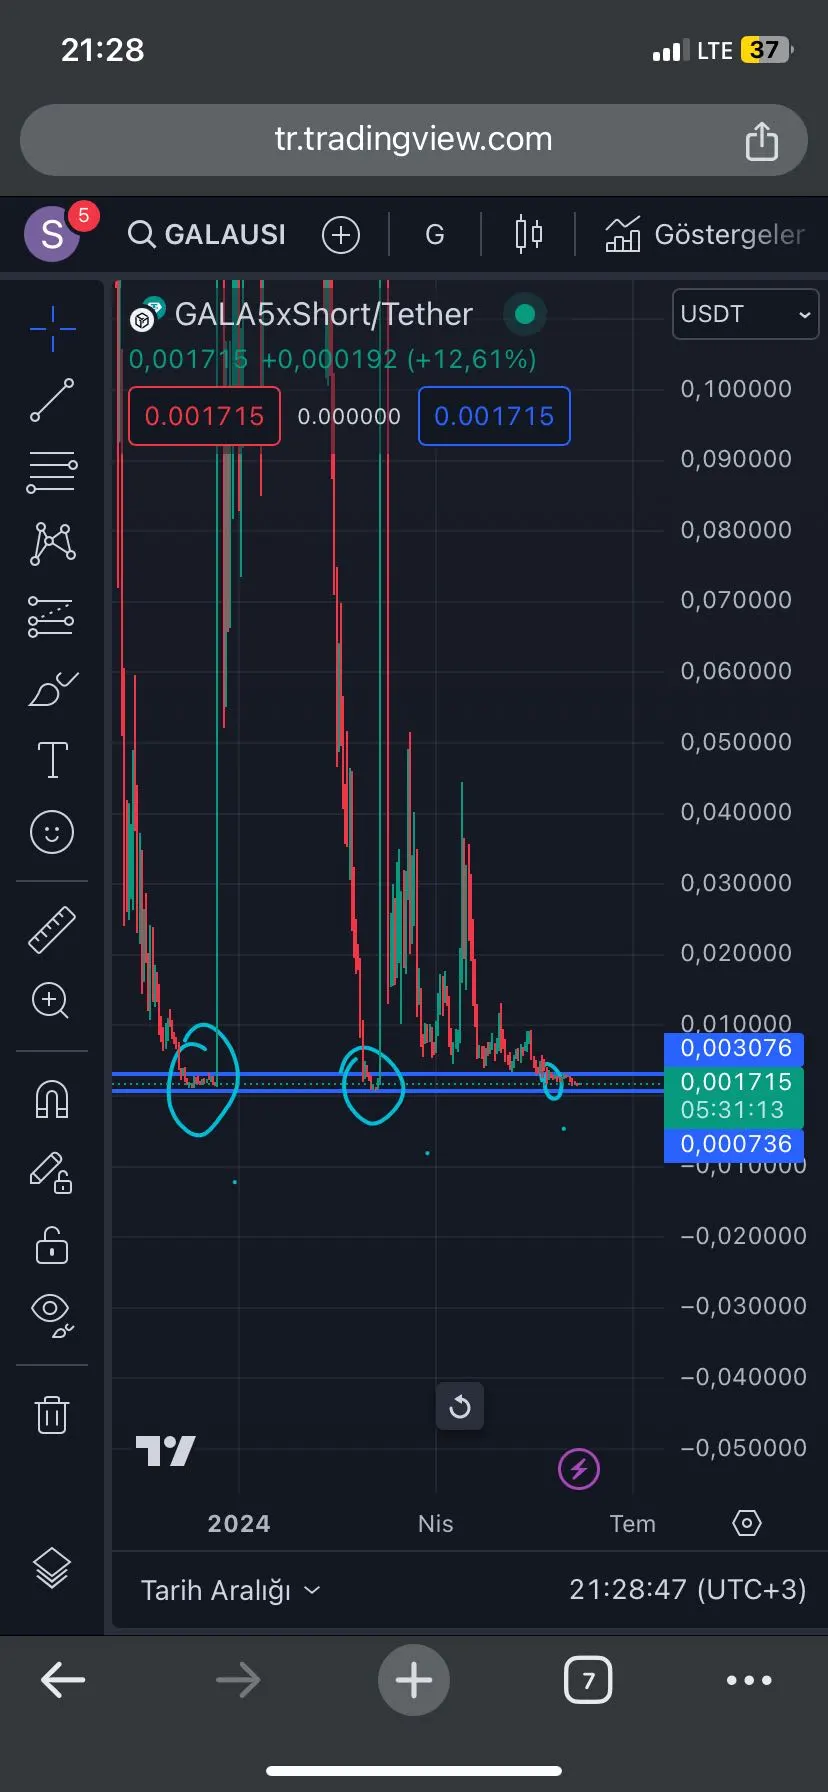Select the ruler measure tool
This screenshot has width=828, height=1792.
coord(52,929)
